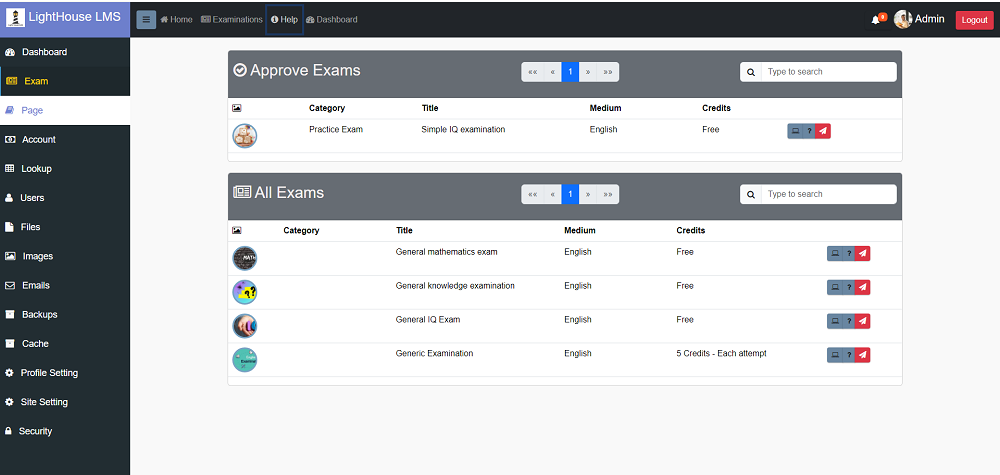Jump to last page in All Exams pagination

coord(608,194)
